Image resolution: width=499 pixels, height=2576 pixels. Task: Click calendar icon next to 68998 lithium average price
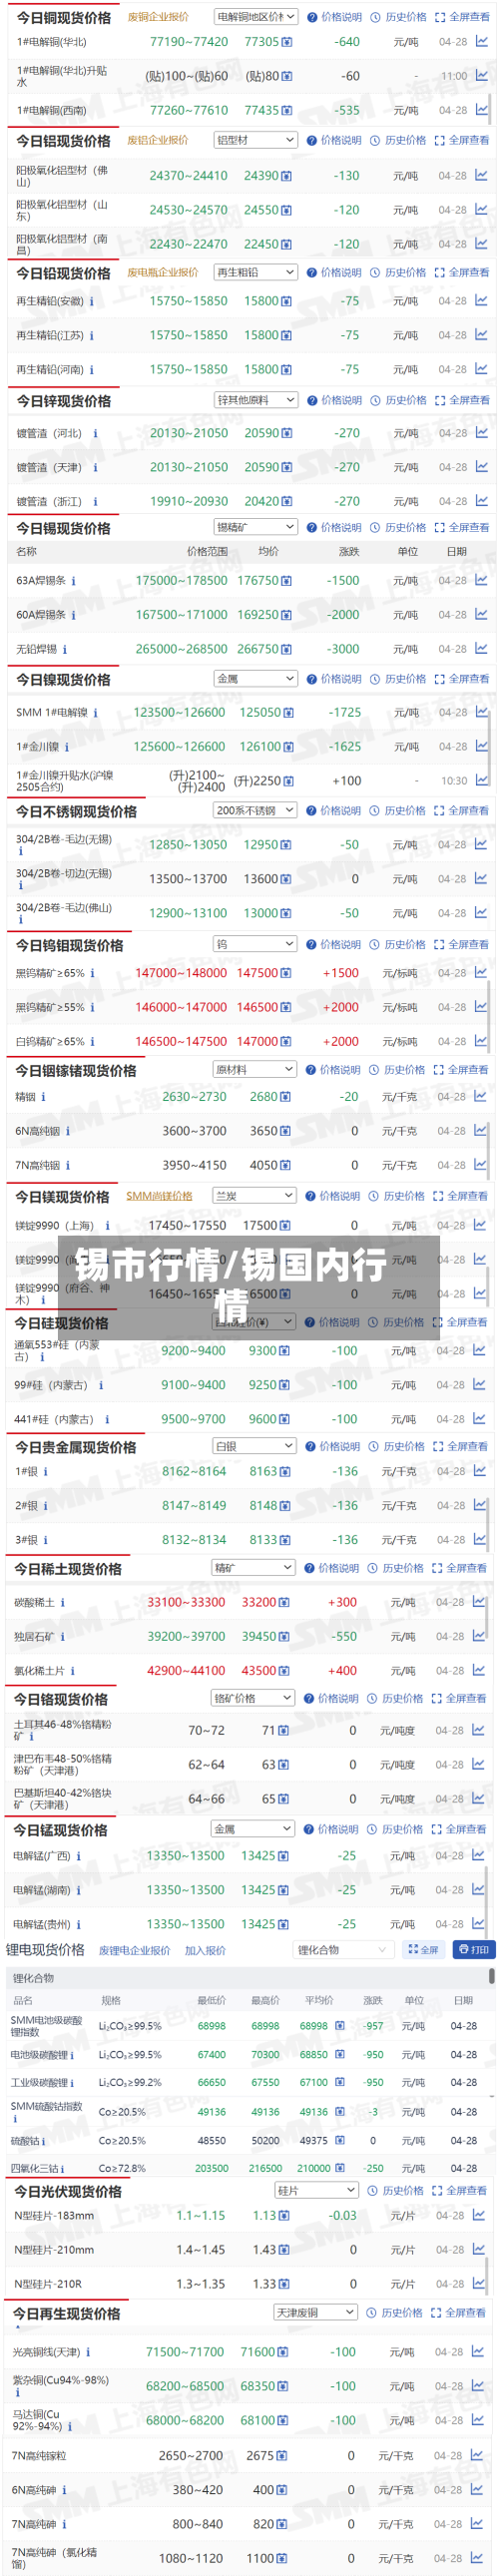click(x=340, y=2026)
